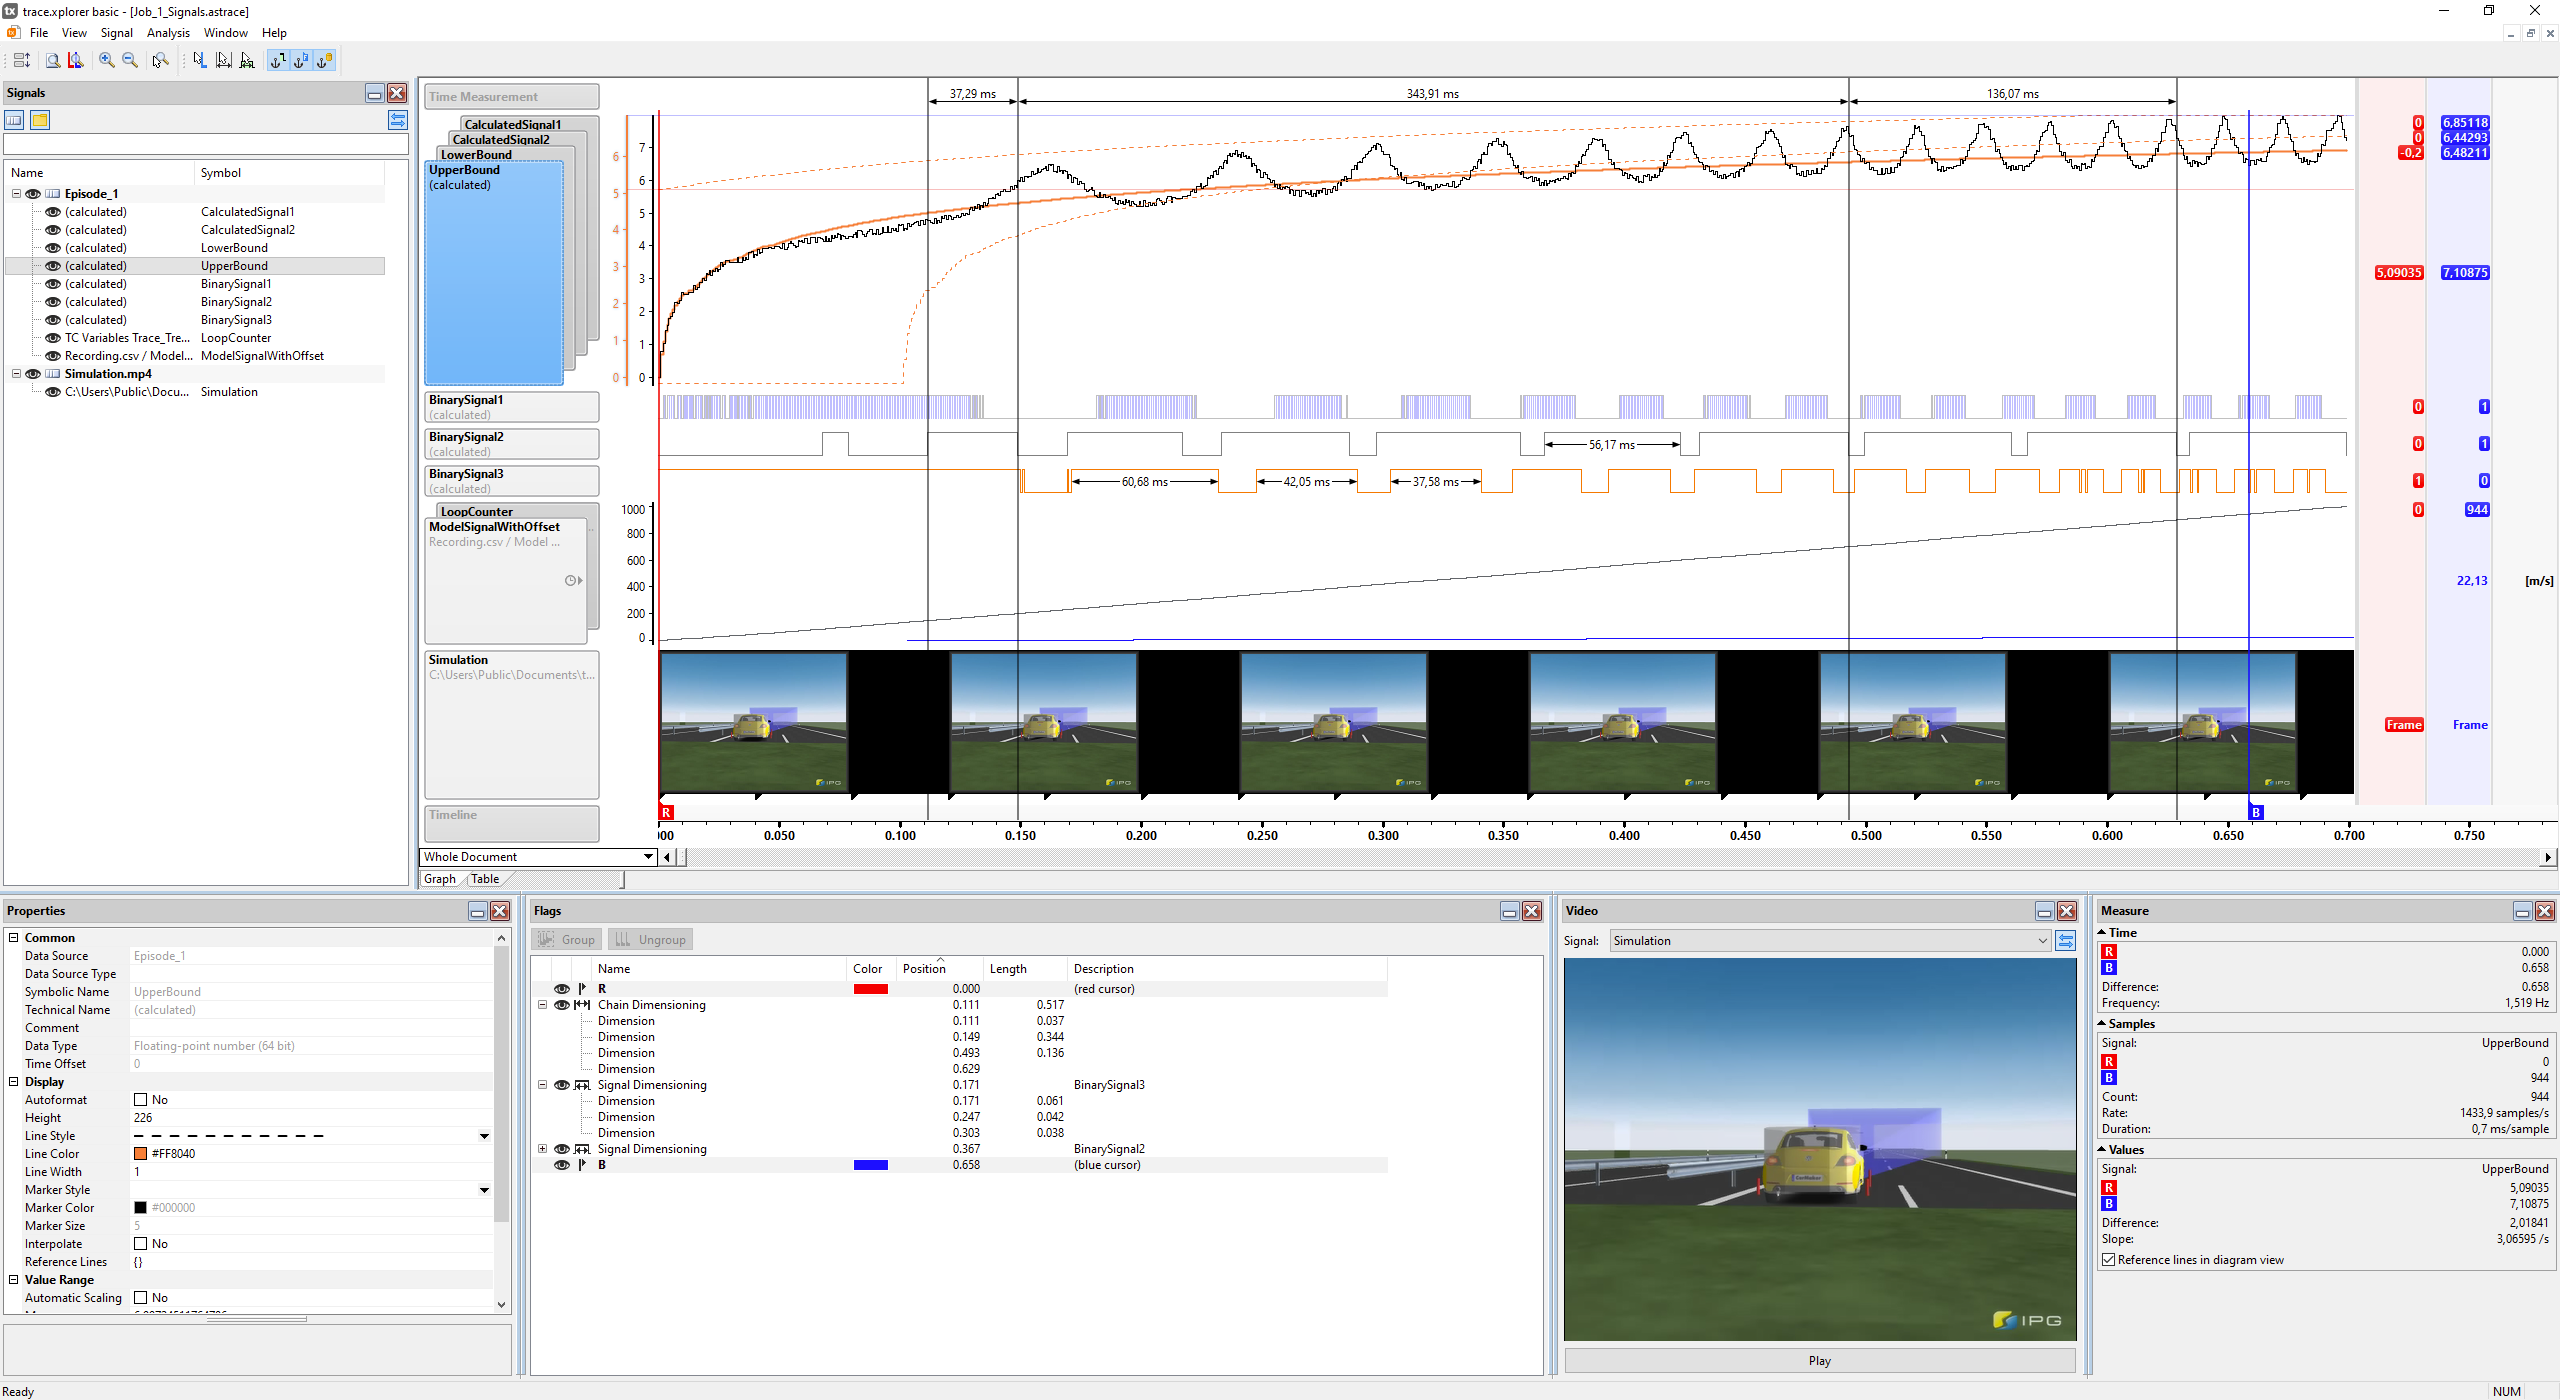
Task: Toggle the anchor-to-flags snapping icon
Action: 301,60
